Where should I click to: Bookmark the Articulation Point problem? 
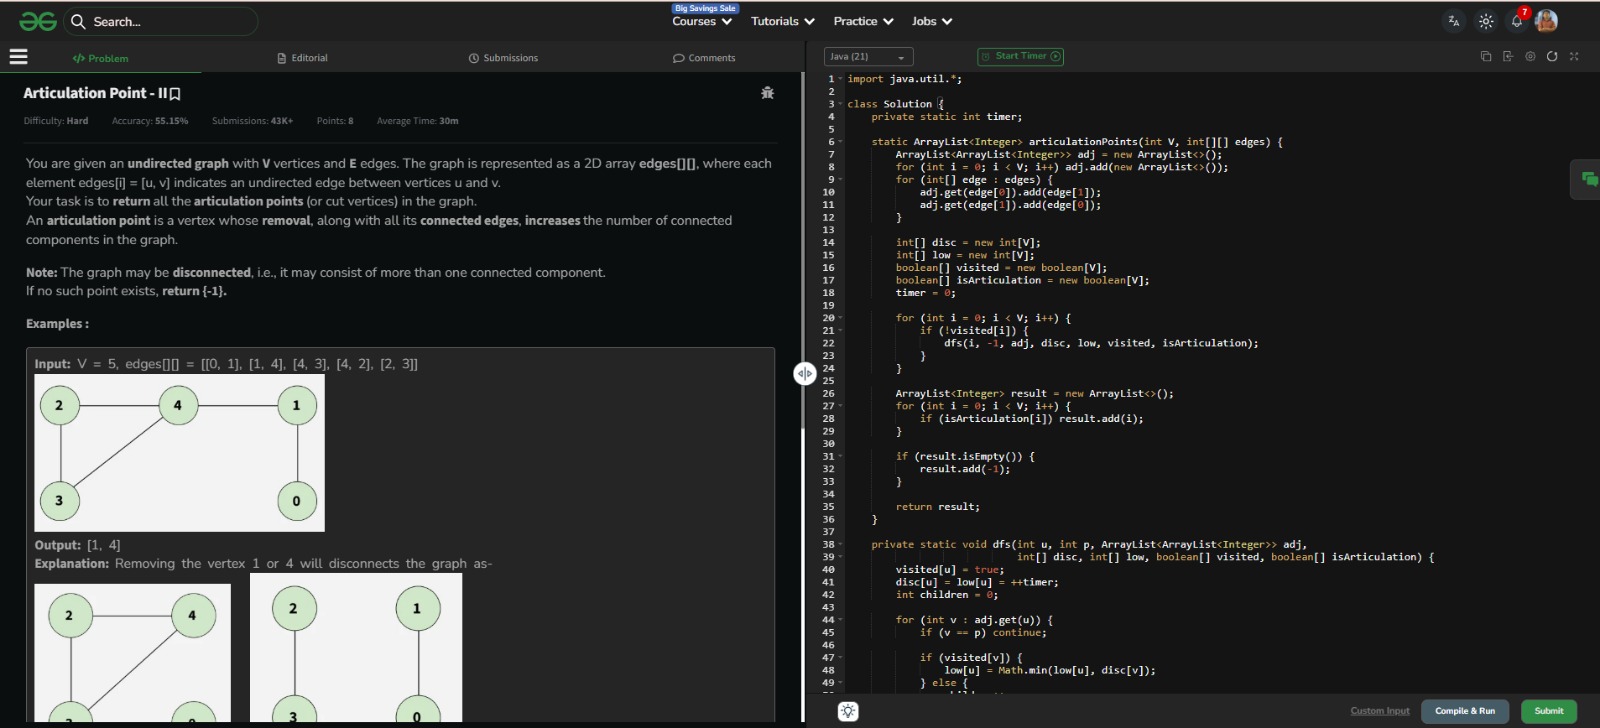[175, 94]
